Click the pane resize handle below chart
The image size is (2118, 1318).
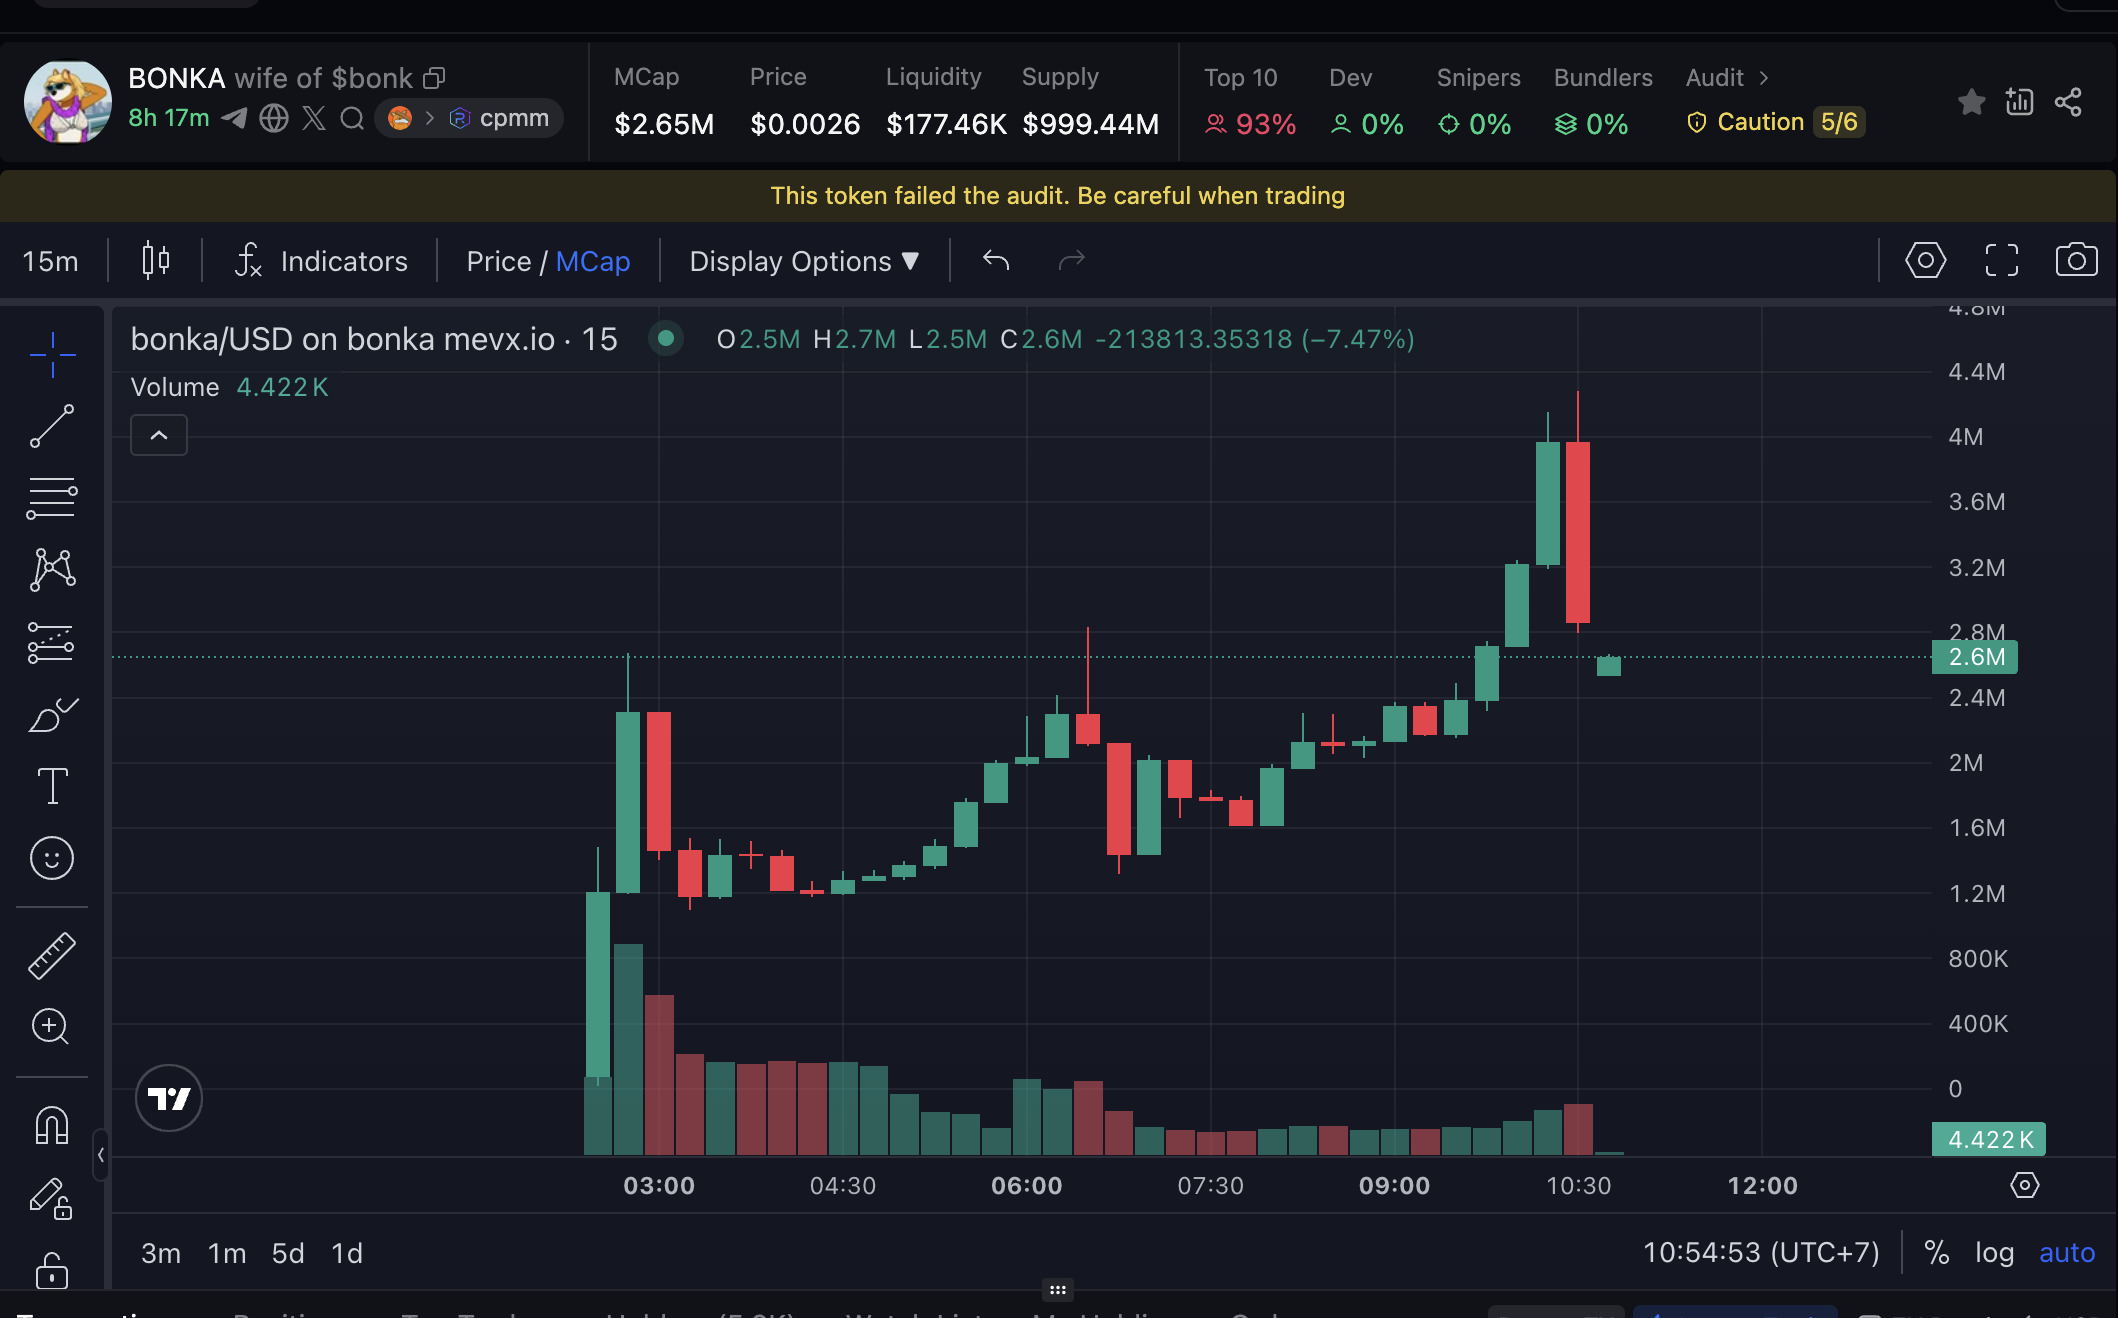tap(1058, 1290)
